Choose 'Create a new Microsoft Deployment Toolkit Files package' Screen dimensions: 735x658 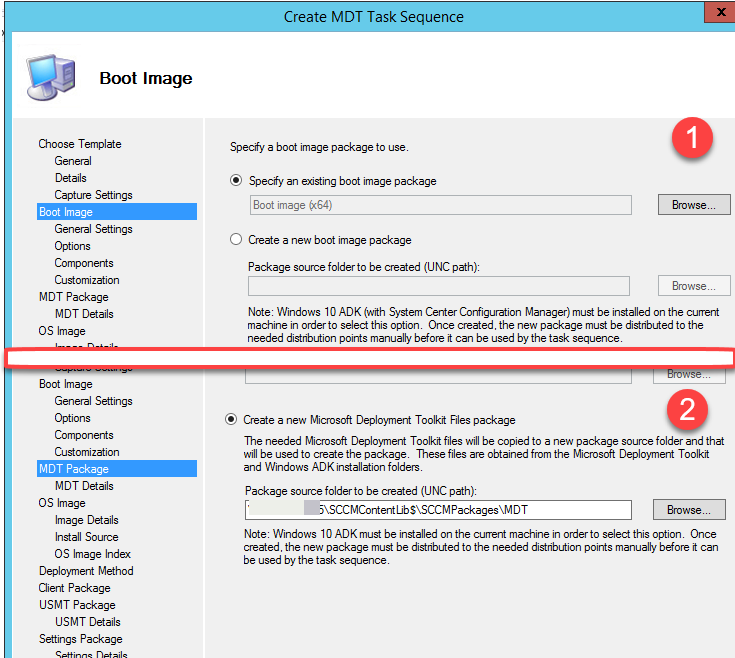[x=231, y=419]
